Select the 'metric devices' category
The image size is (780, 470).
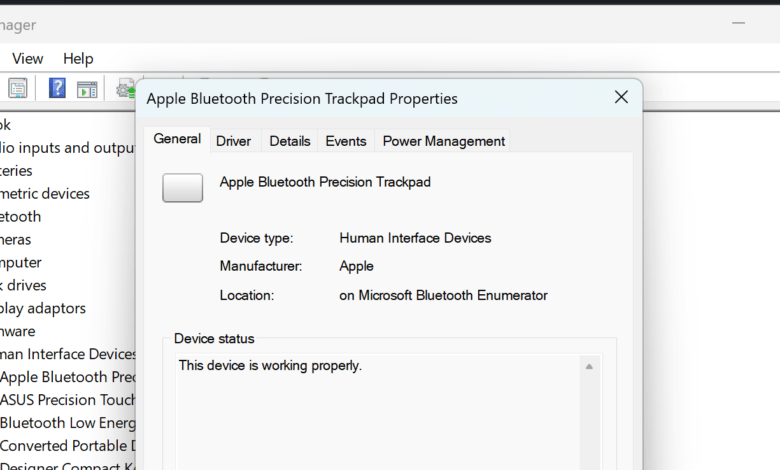coord(45,193)
